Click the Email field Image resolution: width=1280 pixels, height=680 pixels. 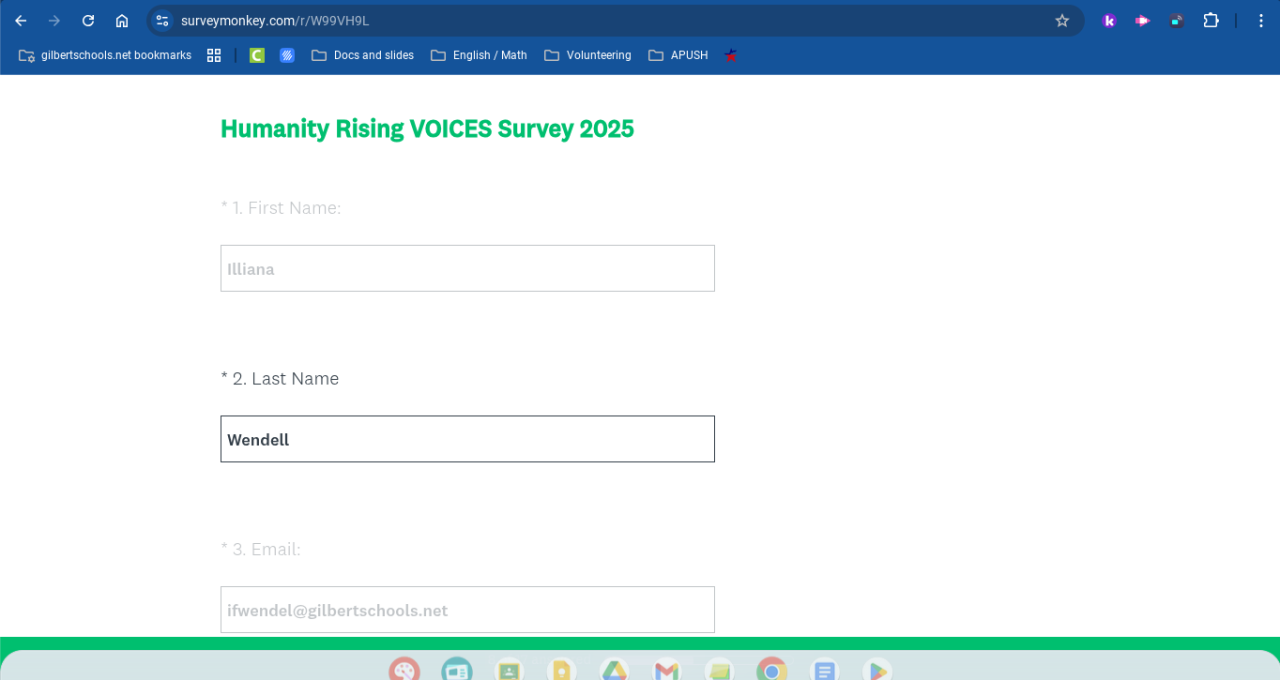[x=467, y=609]
